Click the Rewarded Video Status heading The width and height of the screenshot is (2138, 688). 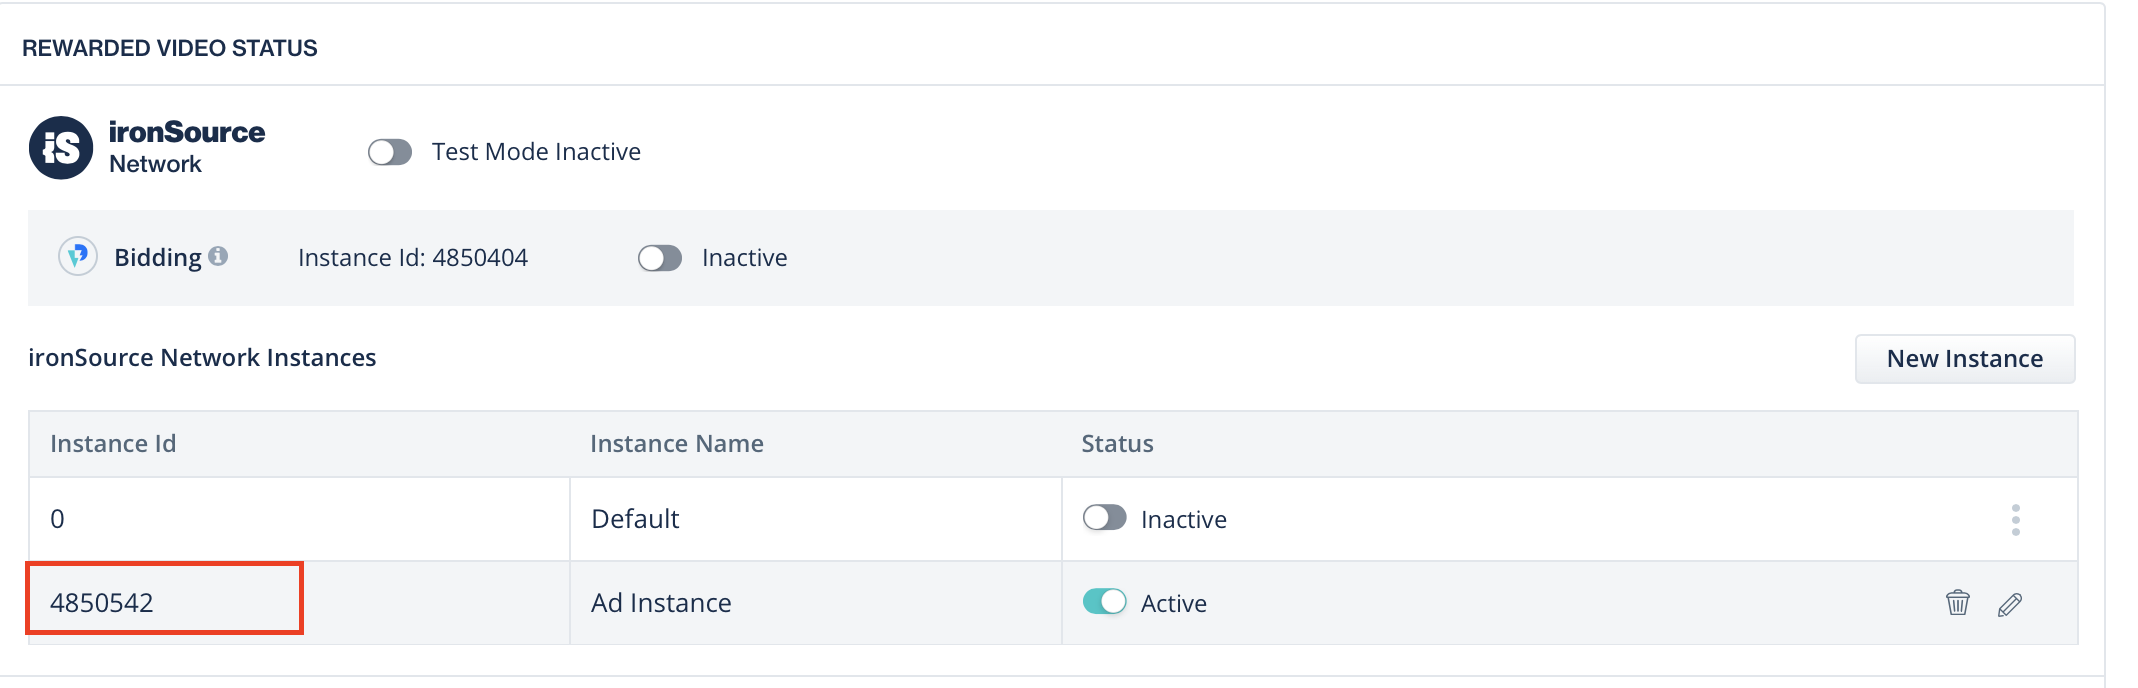[170, 48]
